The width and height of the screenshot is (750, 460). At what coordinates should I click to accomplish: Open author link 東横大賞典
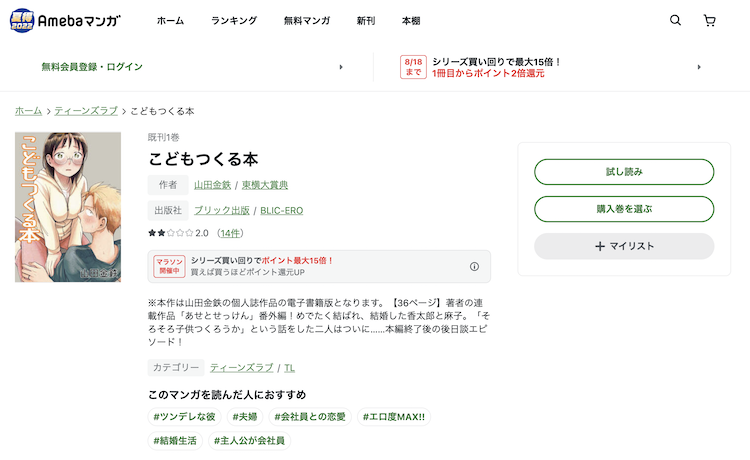(x=265, y=185)
